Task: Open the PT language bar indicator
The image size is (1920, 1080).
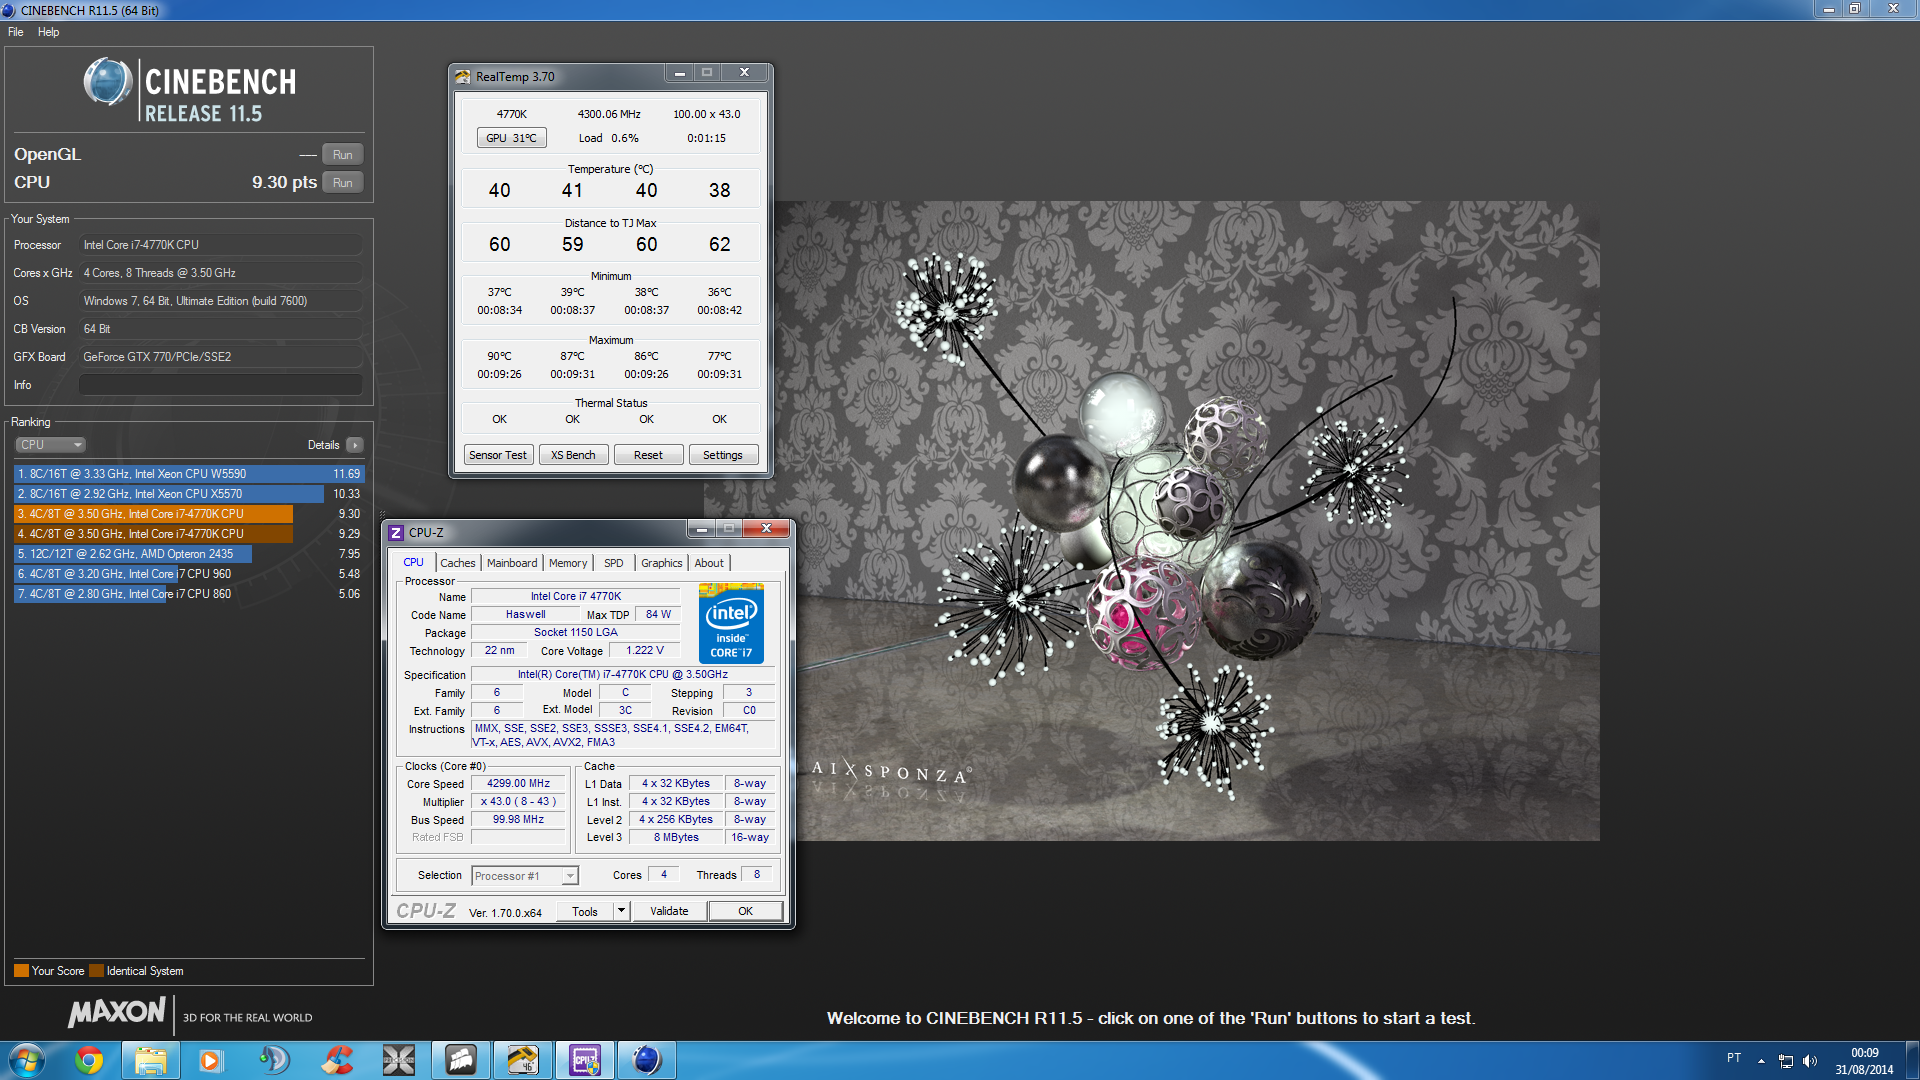Action: click(1734, 1058)
